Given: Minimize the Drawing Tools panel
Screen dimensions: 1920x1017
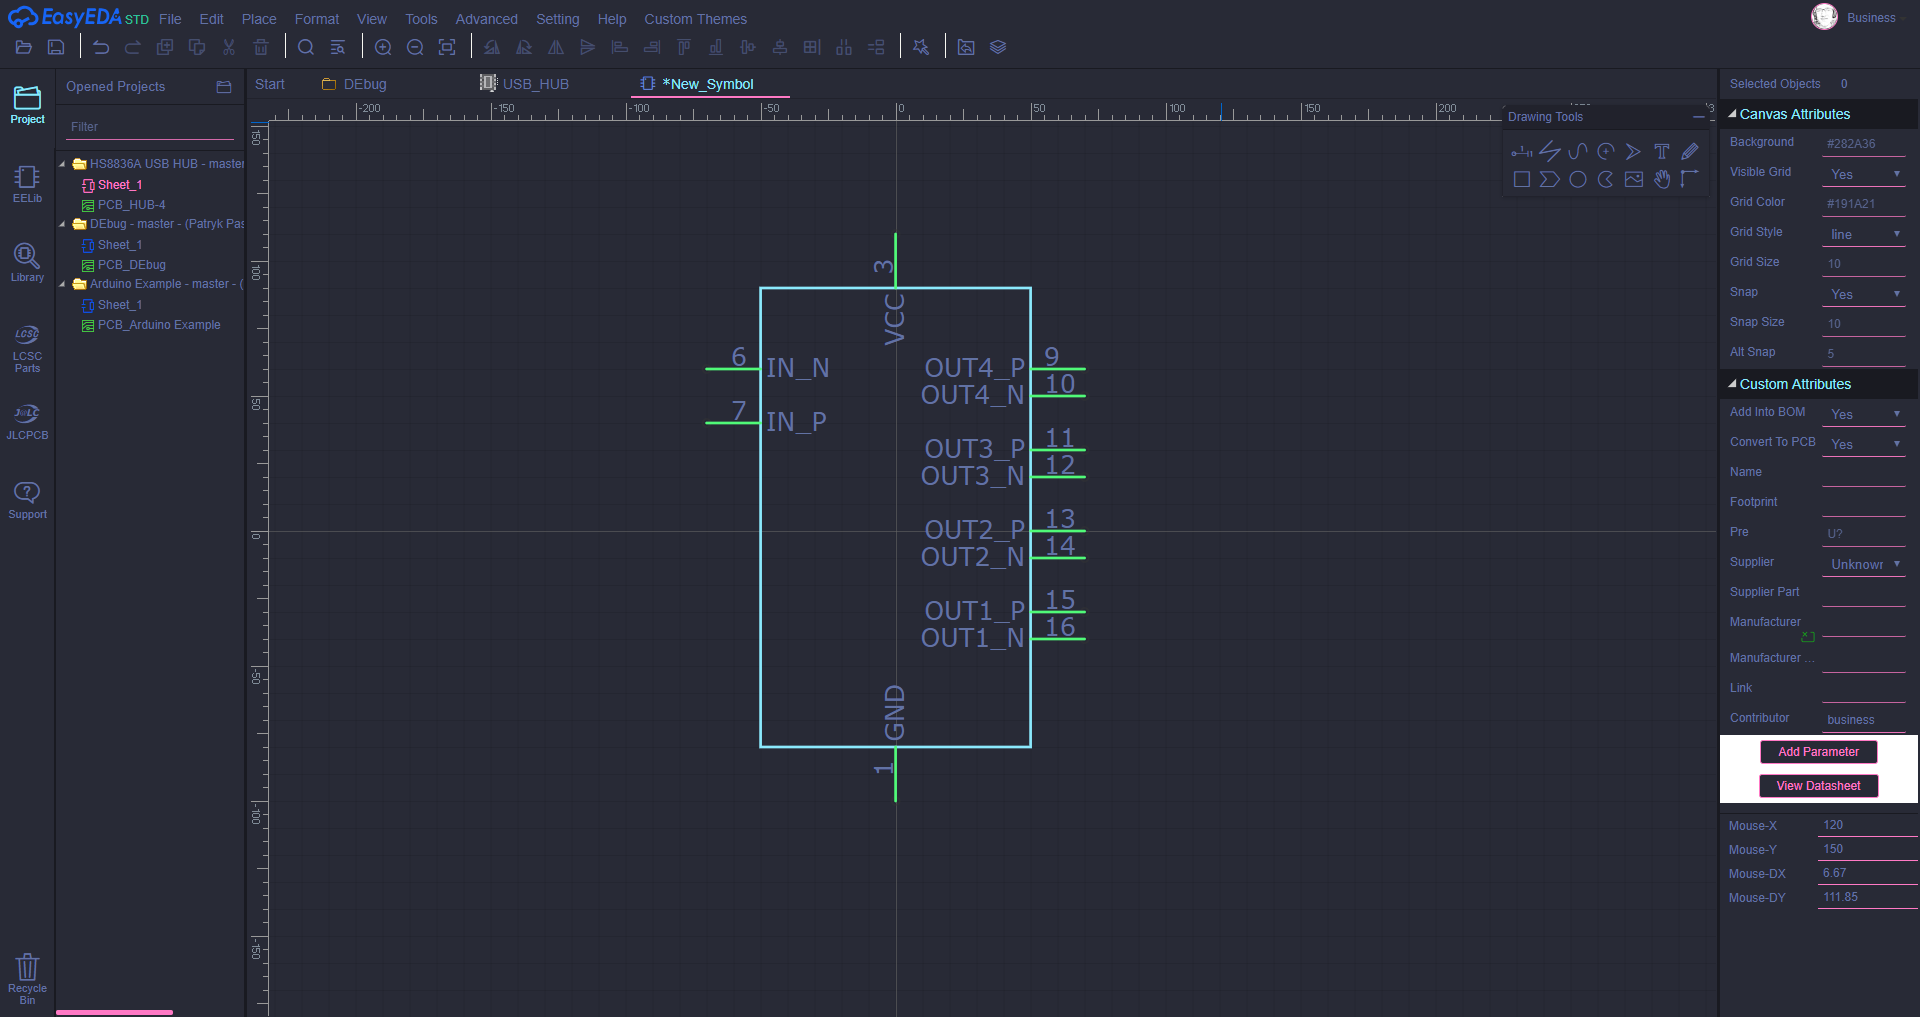Looking at the screenshot, I should pos(1698,117).
